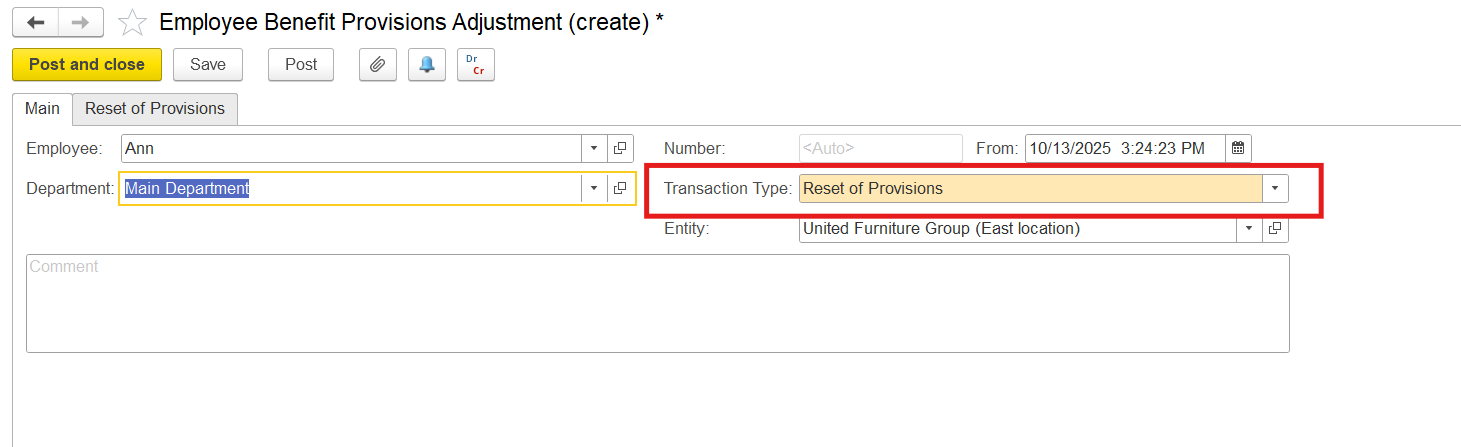Screen dimensions: 1461x447
Task: Open attachments with the paperclip icon
Action: click(x=377, y=64)
